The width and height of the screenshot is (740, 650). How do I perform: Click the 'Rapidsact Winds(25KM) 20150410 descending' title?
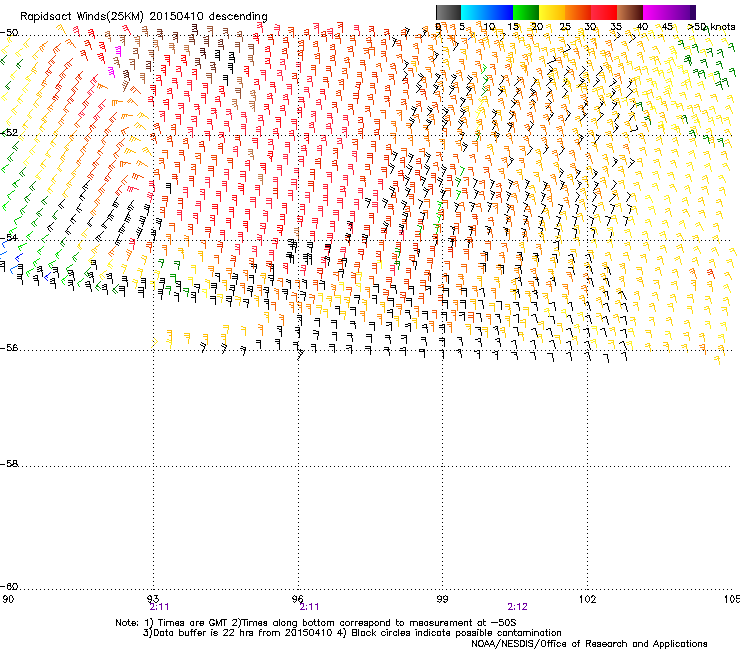[143, 17]
